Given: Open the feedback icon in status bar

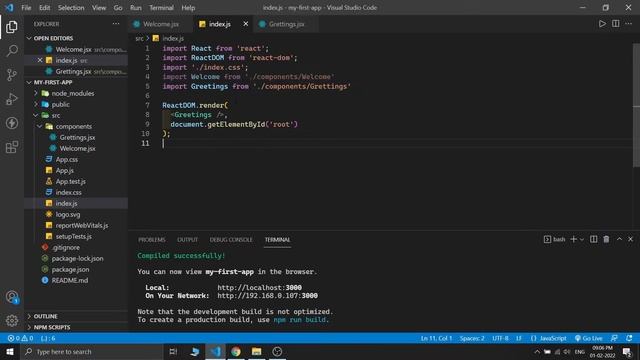Looking at the screenshot, I should pyautogui.click(x=614, y=338).
